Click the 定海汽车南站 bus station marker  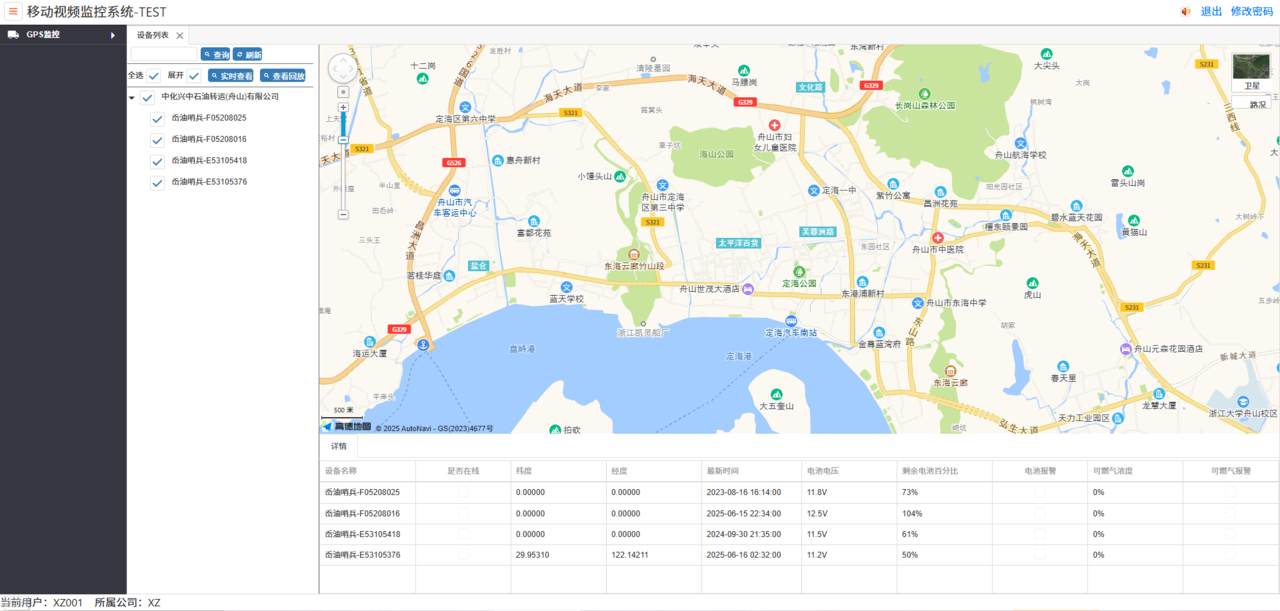791,321
